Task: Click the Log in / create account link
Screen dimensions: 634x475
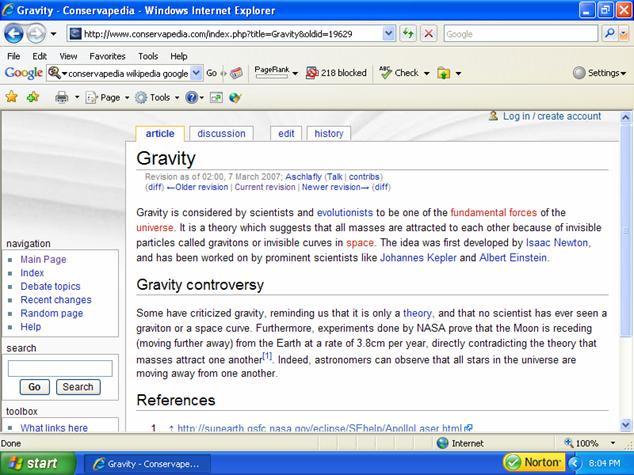Action: [552, 116]
